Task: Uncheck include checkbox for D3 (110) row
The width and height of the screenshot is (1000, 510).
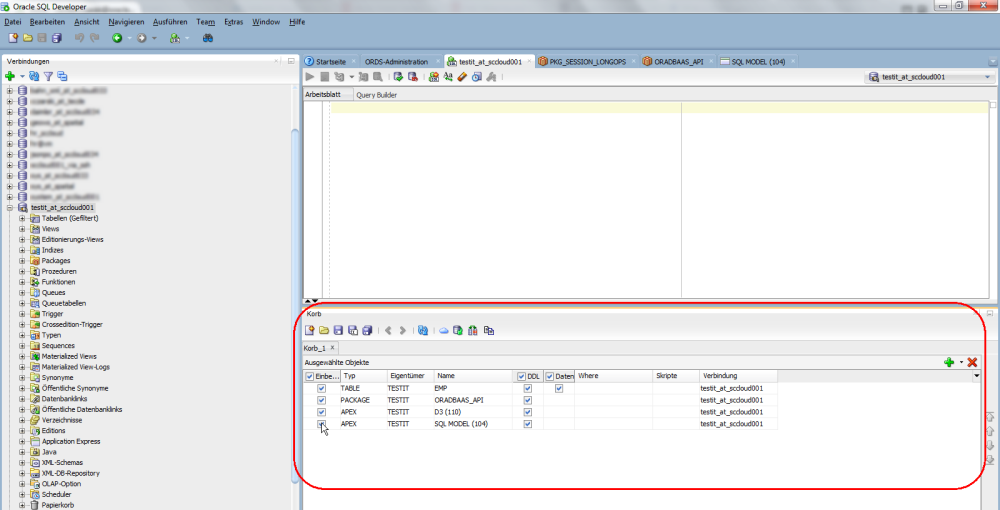Action: pos(321,412)
